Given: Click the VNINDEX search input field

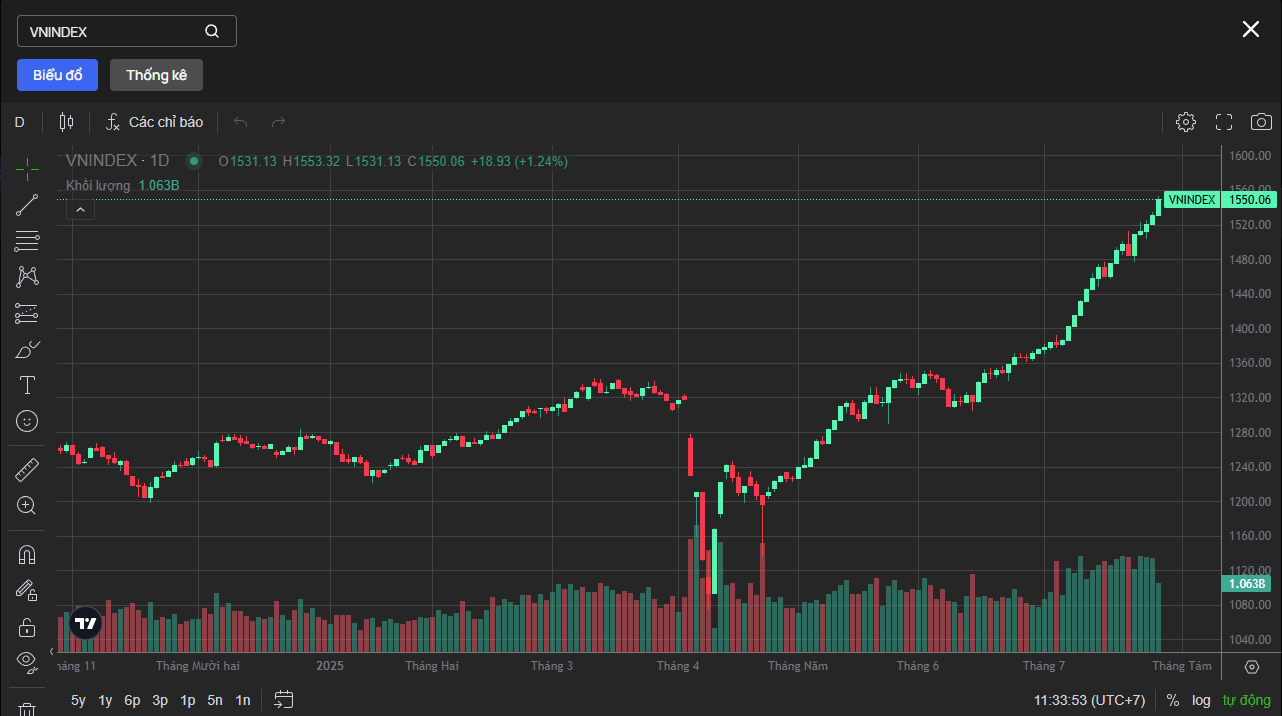Looking at the screenshot, I should [127, 31].
